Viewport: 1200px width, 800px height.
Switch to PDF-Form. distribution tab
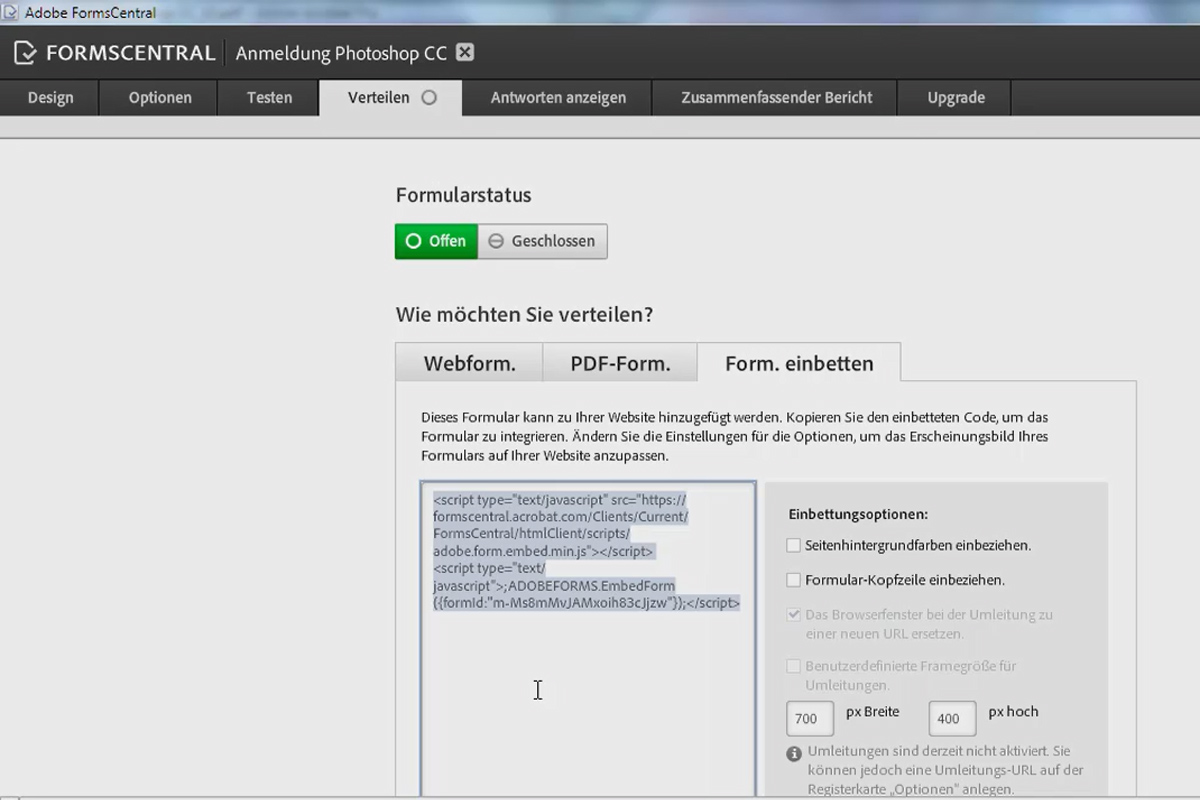point(620,363)
